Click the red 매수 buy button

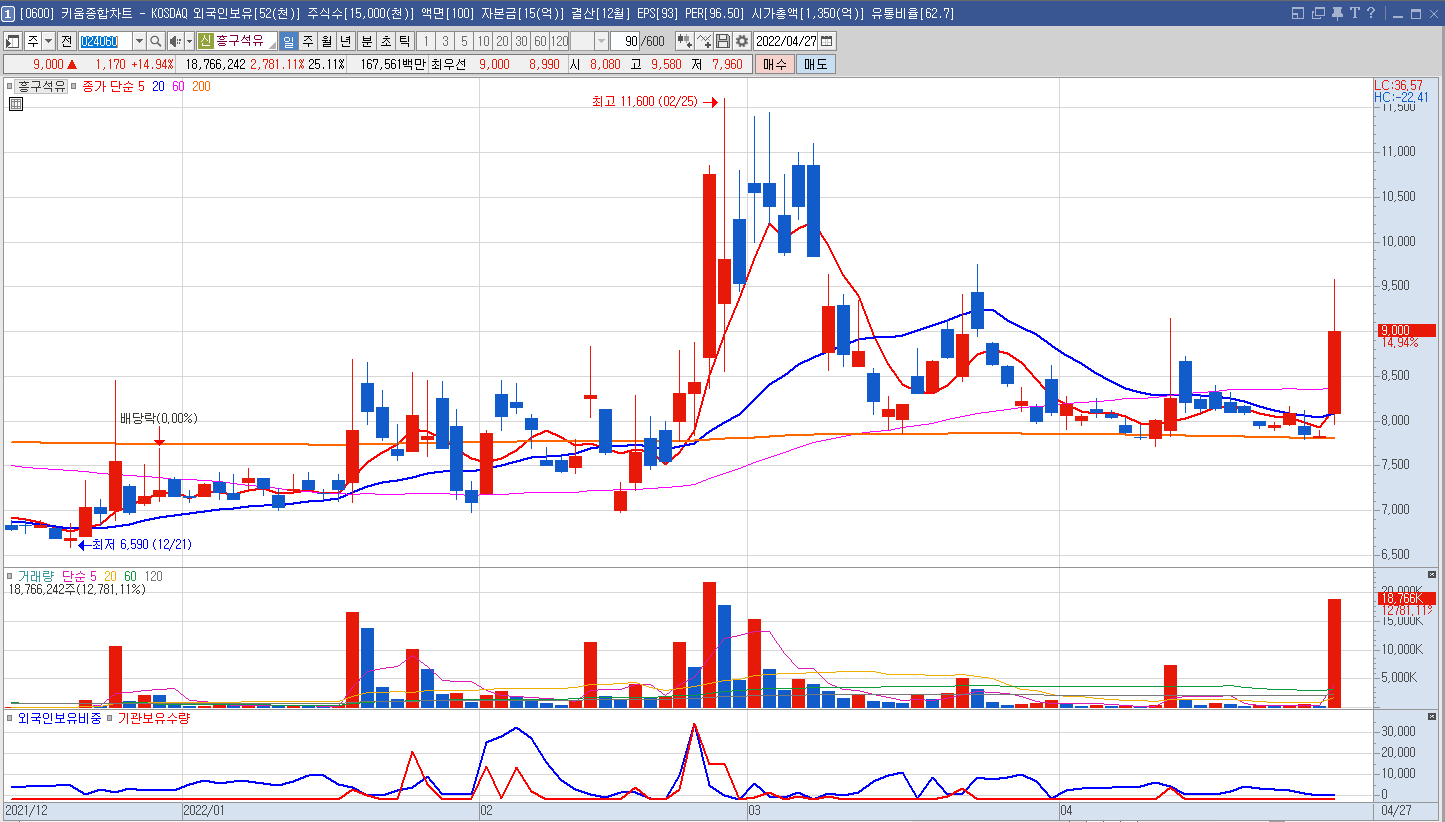click(774, 64)
